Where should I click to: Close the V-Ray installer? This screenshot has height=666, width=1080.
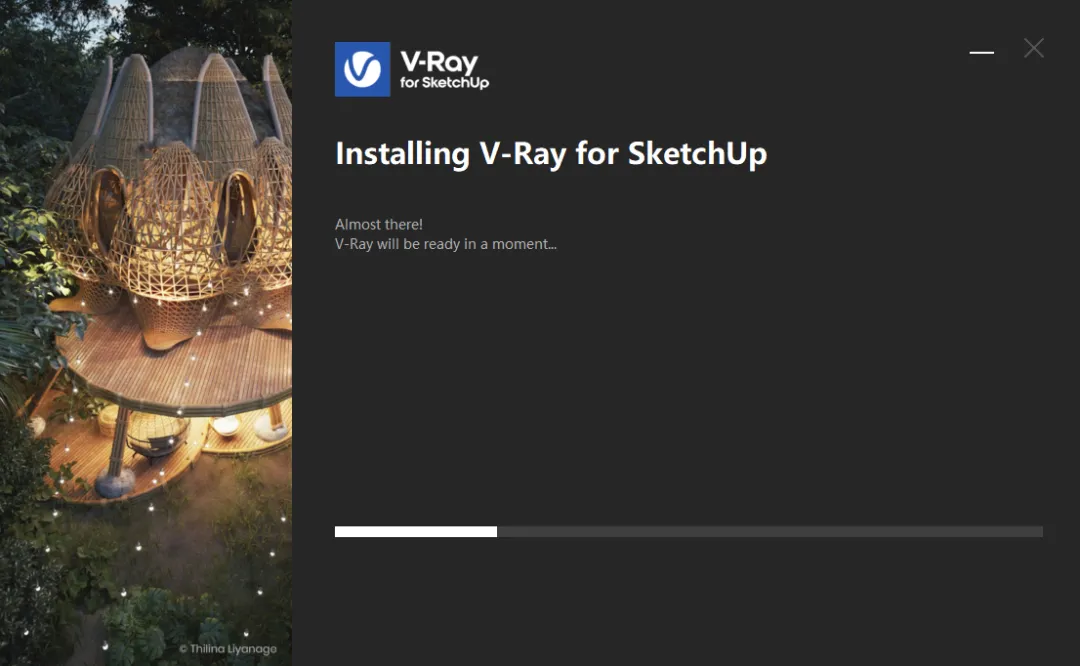tap(1033, 48)
